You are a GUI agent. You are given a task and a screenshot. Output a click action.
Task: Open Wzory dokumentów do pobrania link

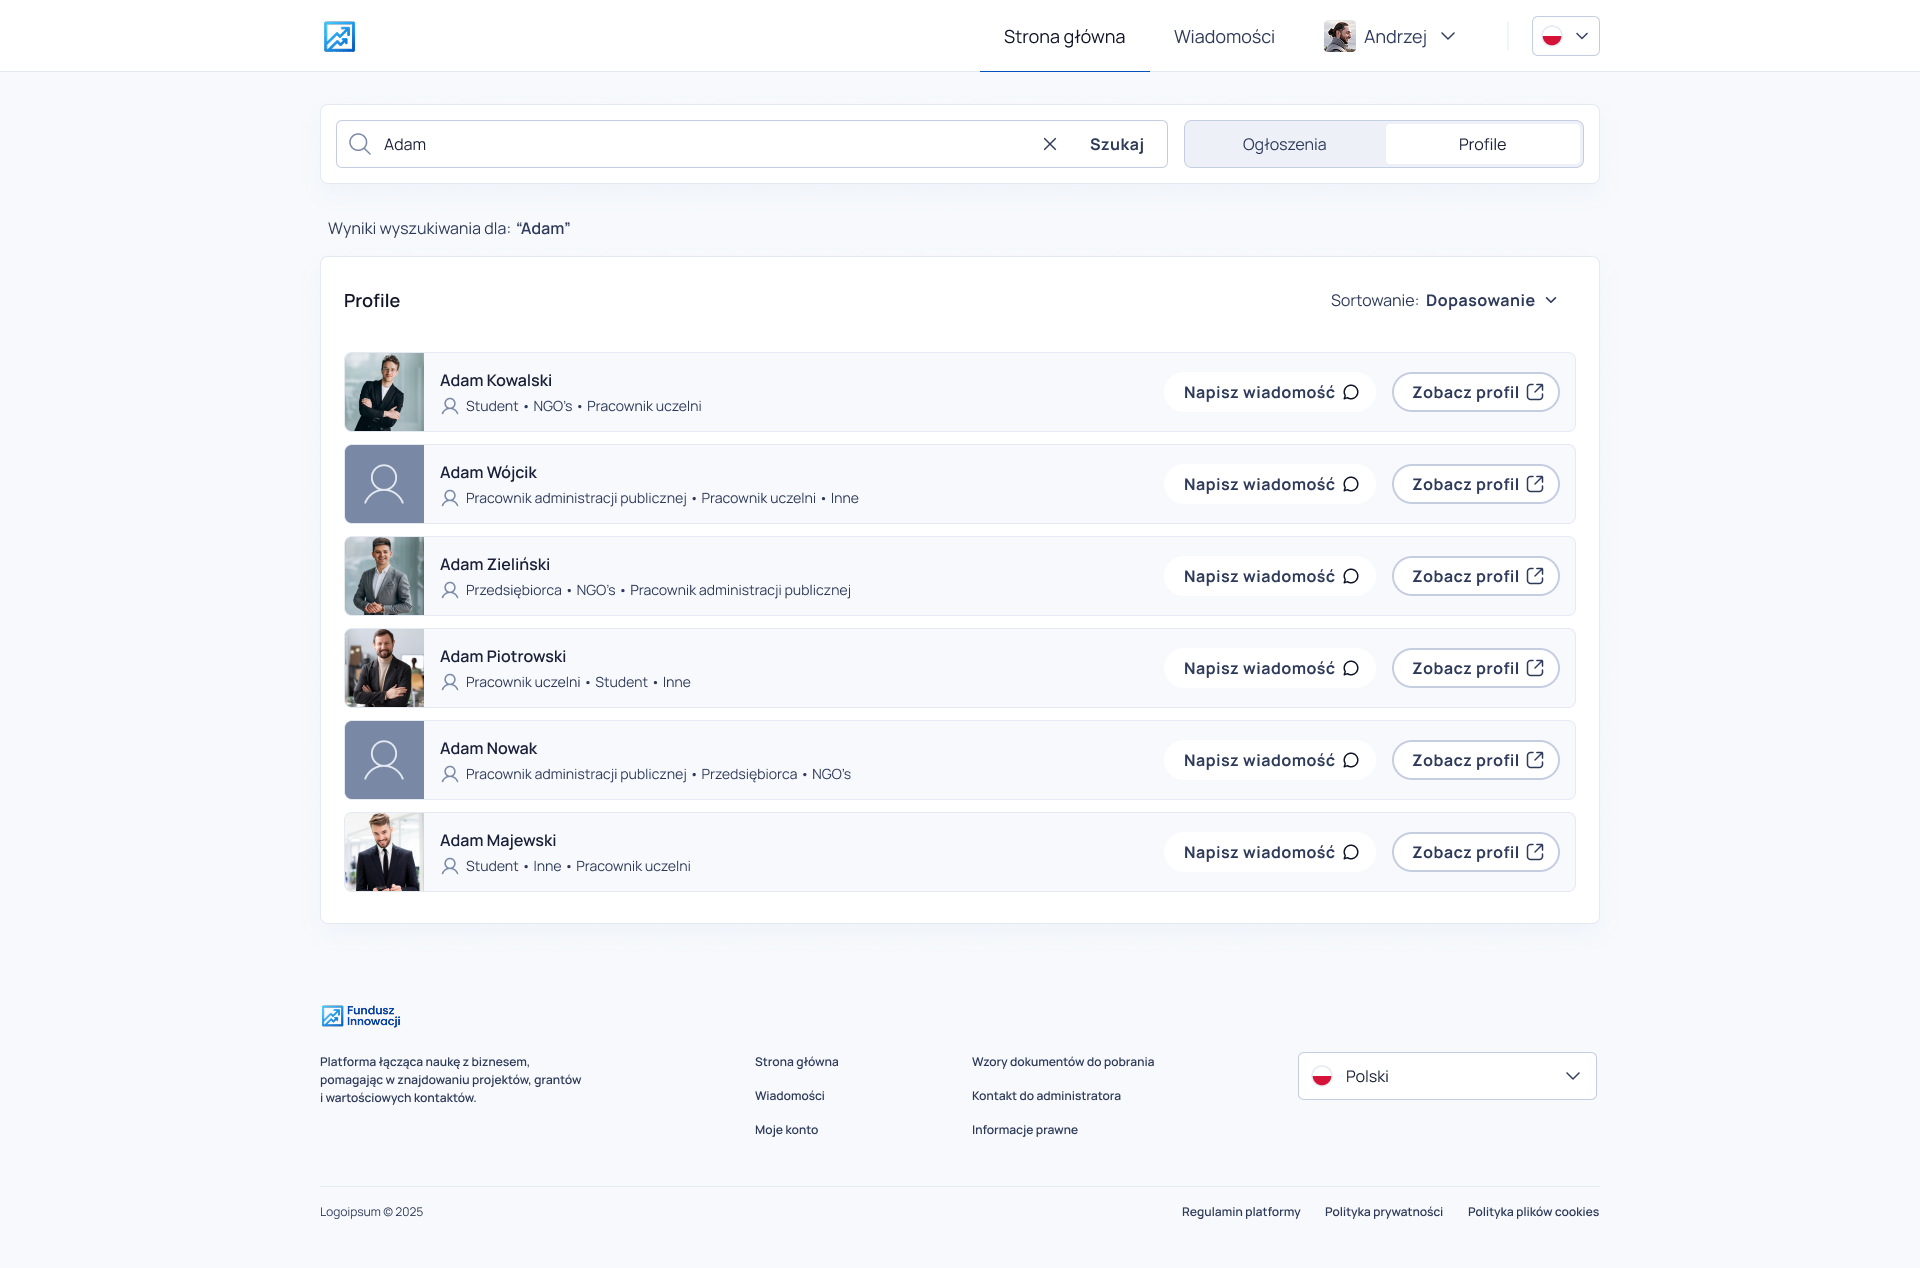(1063, 1062)
